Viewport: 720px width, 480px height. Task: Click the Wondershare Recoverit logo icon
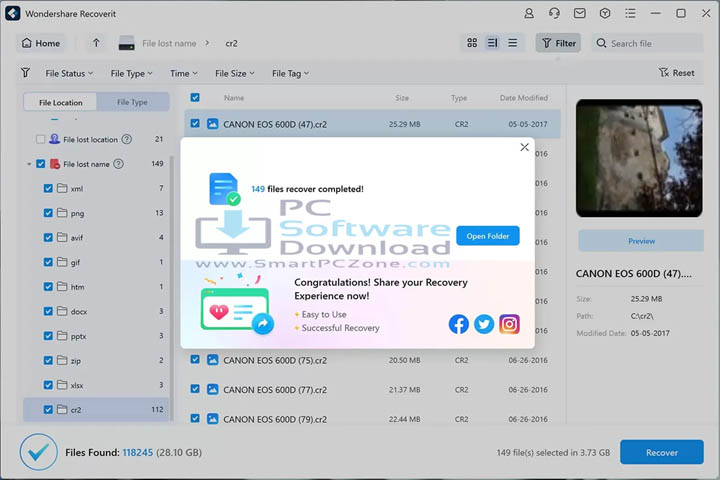12,13
